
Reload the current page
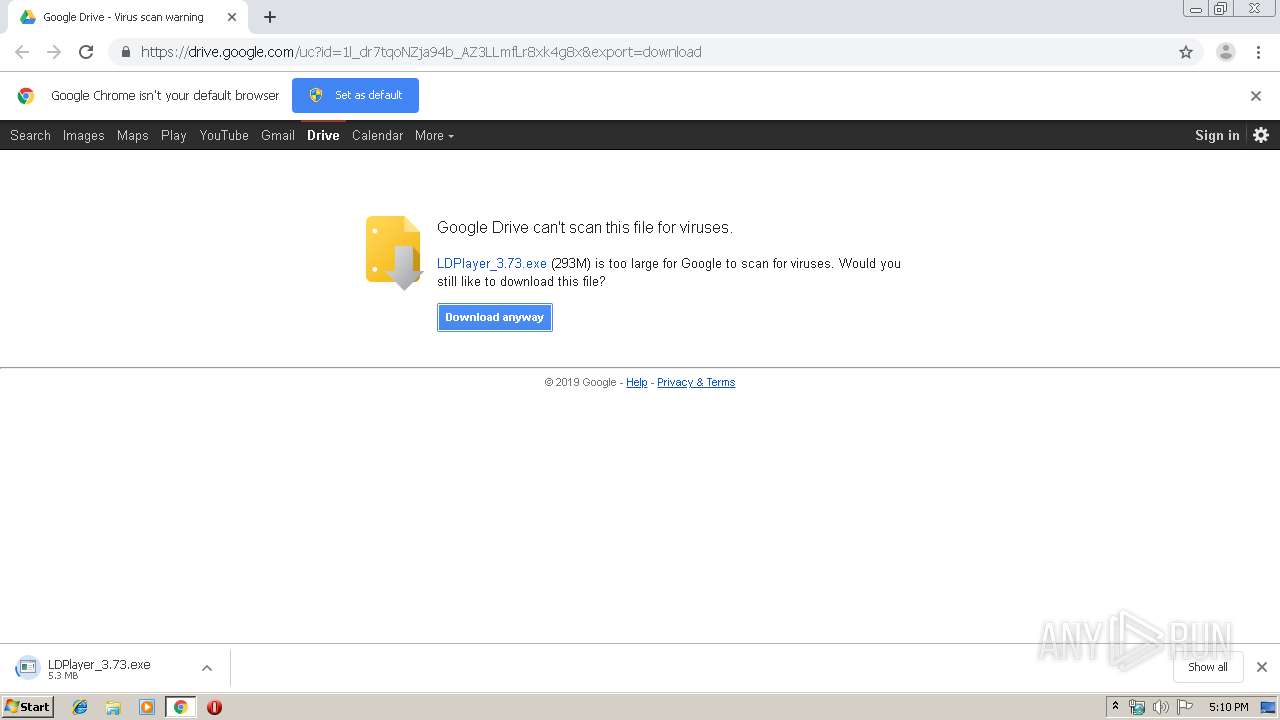coord(86,52)
